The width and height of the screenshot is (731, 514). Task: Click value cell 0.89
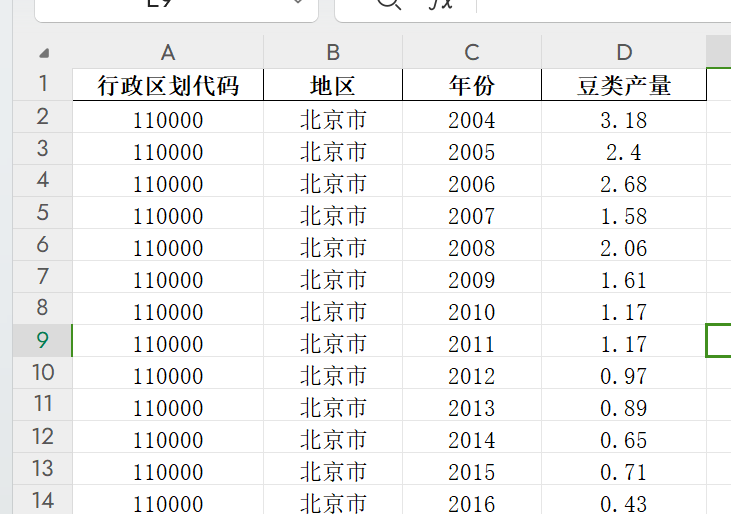(624, 405)
